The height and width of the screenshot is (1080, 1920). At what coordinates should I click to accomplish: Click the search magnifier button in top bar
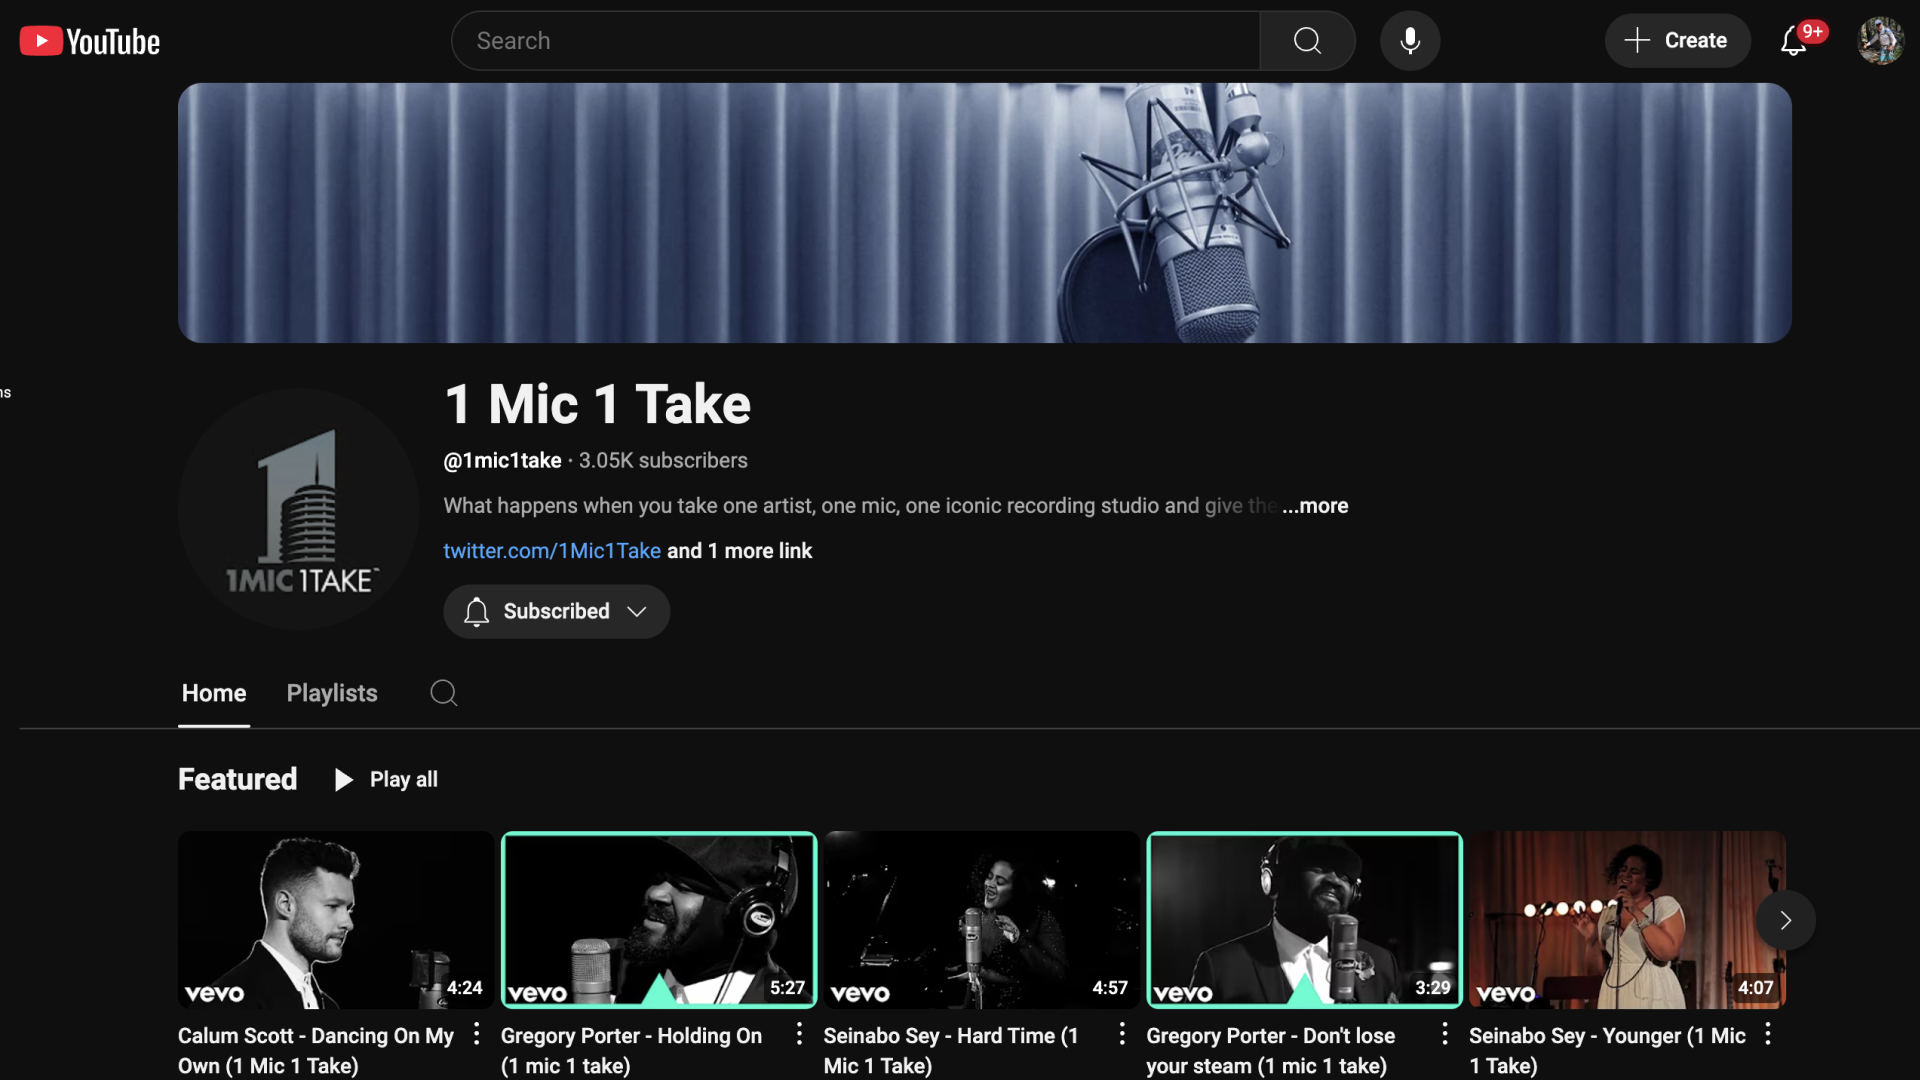coord(1307,41)
